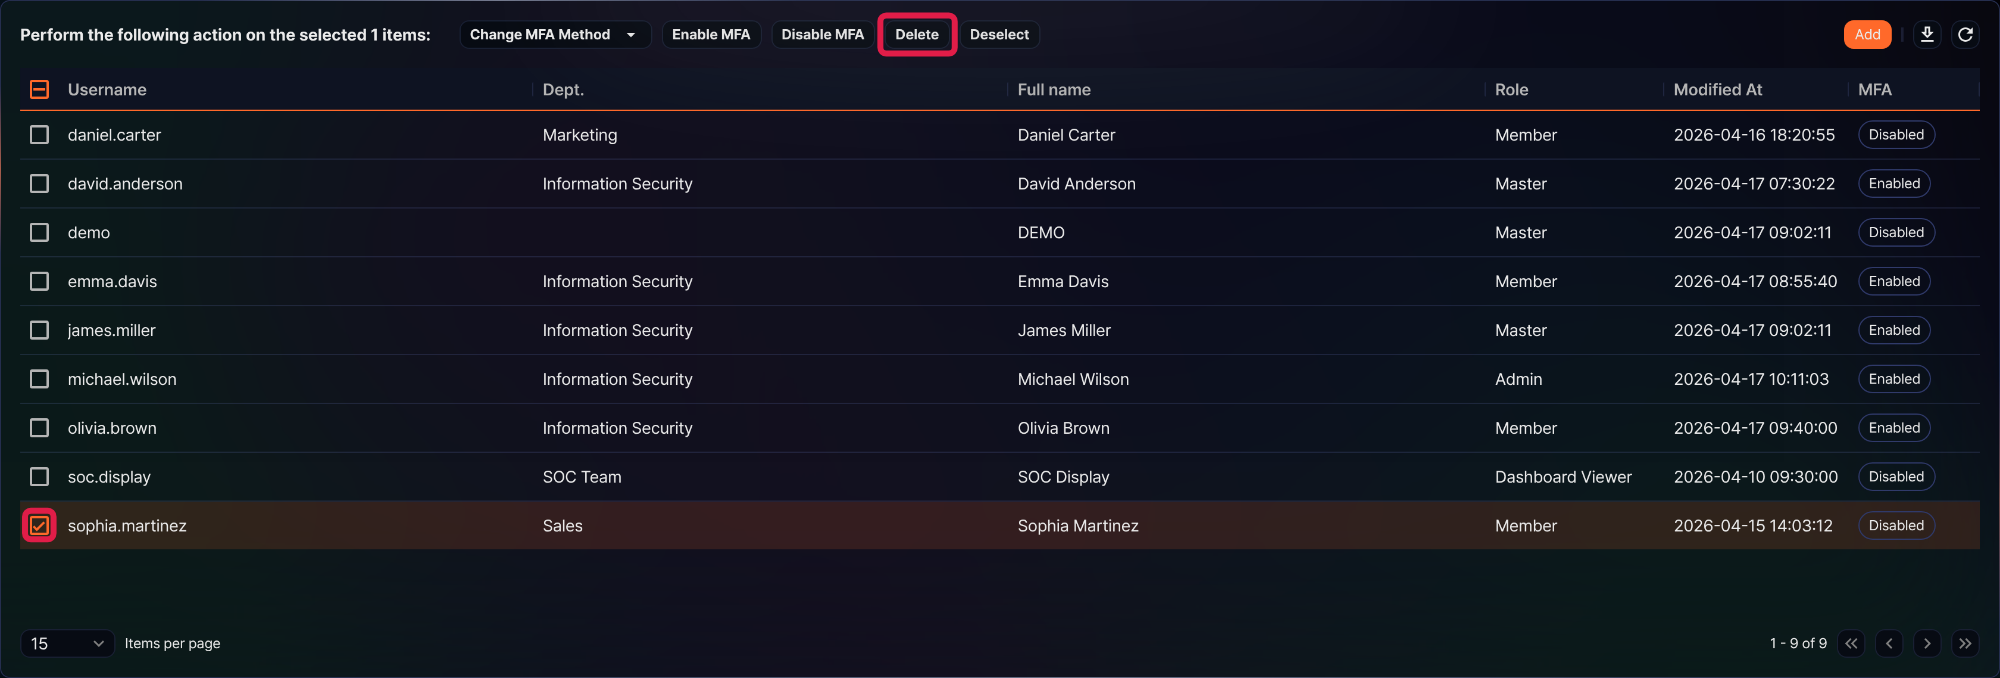Check the soc.display user checkbox
The image size is (2000, 678).
39,478
